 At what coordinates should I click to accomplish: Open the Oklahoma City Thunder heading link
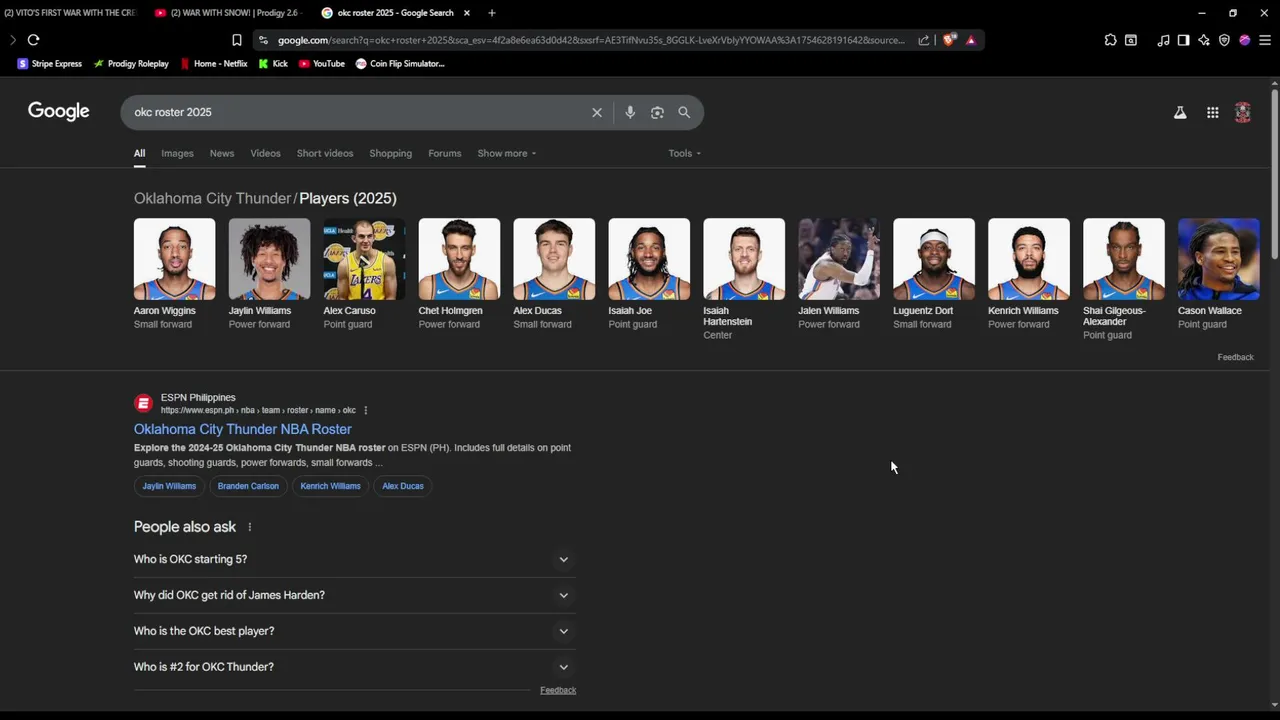[212, 198]
